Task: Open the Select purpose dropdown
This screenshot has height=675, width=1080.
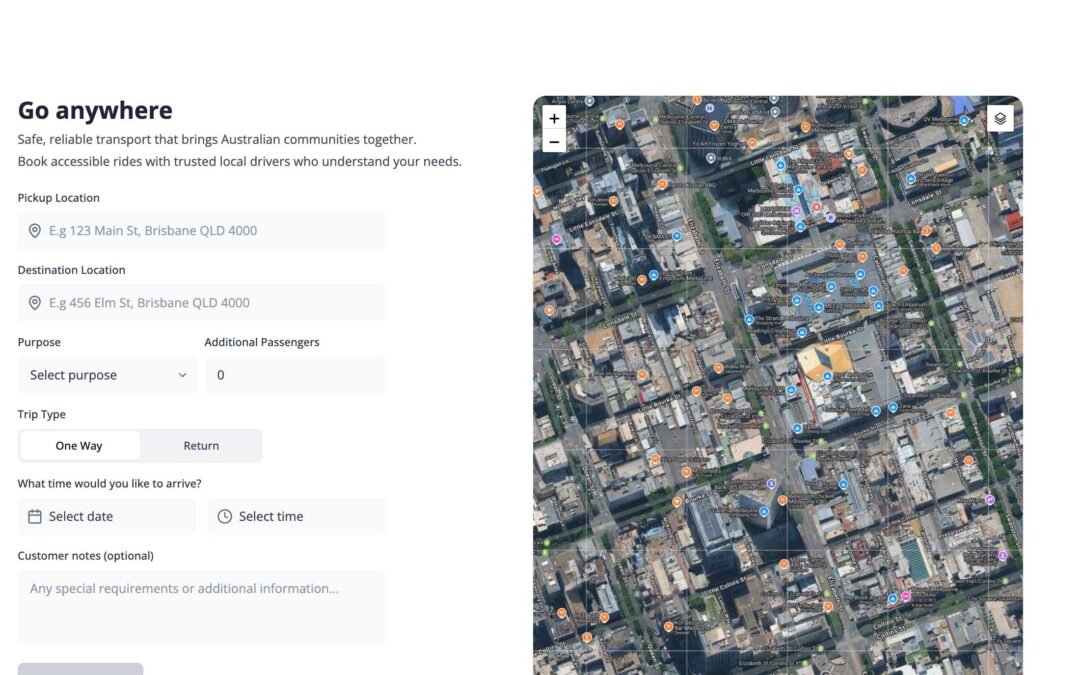Action: [x=107, y=375]
